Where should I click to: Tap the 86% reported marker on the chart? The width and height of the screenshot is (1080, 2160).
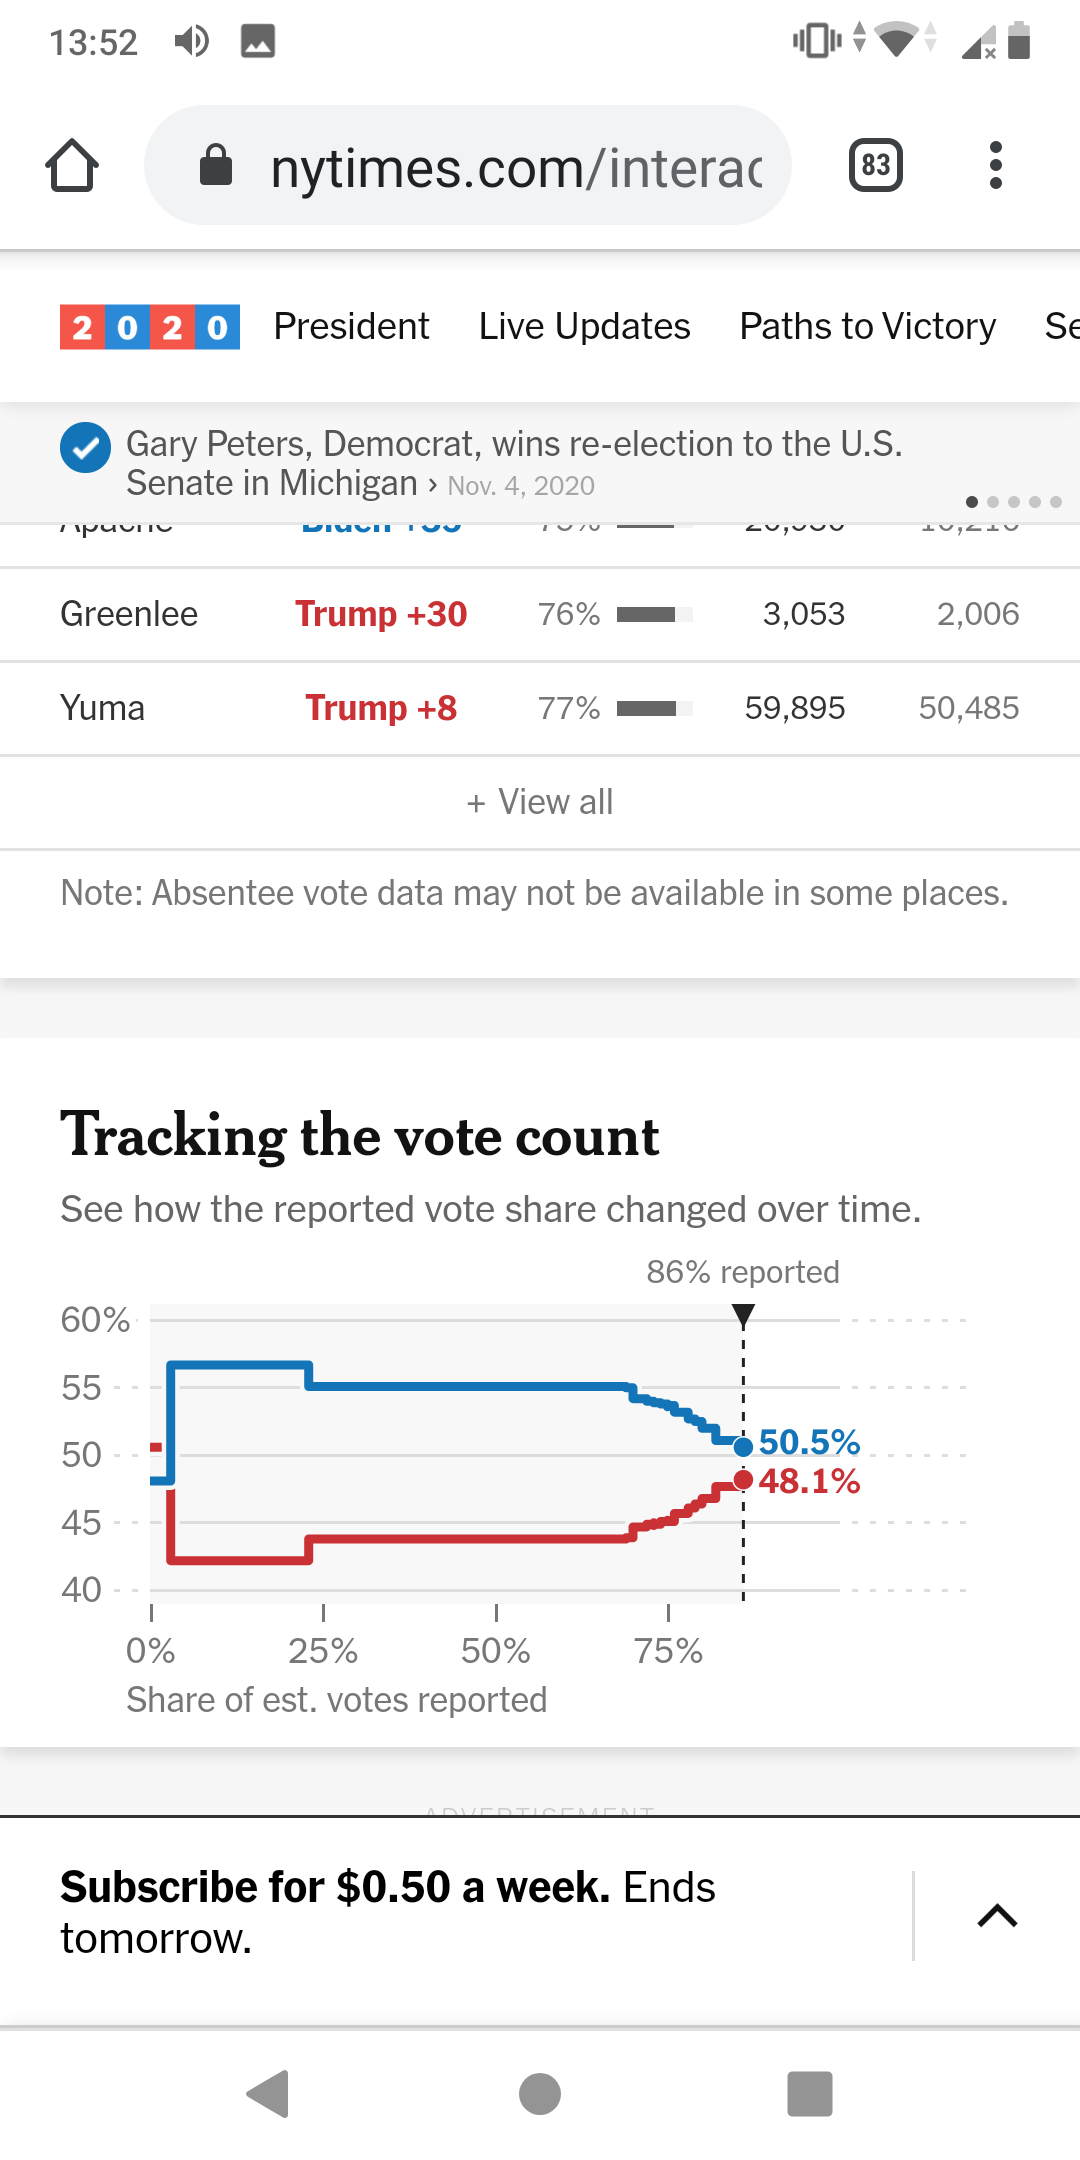[x=743, y=1313]
